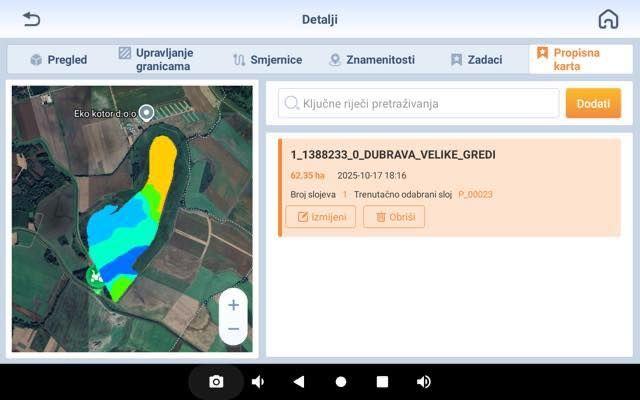Zoom out on the map
Image resolution: width=640 pixels, height=400 pixels.
click(x=233, y=329)
